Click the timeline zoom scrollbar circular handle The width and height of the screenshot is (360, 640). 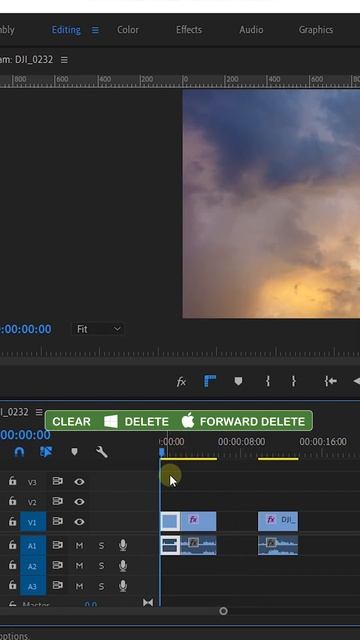(223, 611)
